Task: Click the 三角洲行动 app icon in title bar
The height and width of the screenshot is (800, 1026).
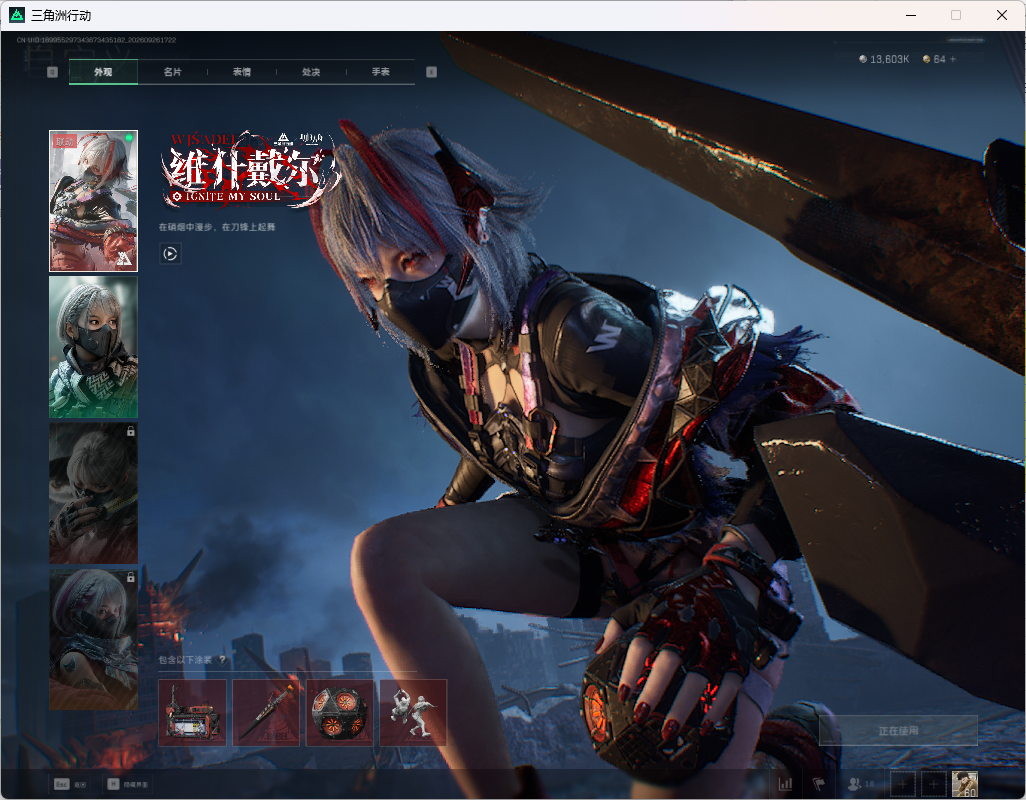Action: (17, 14)
